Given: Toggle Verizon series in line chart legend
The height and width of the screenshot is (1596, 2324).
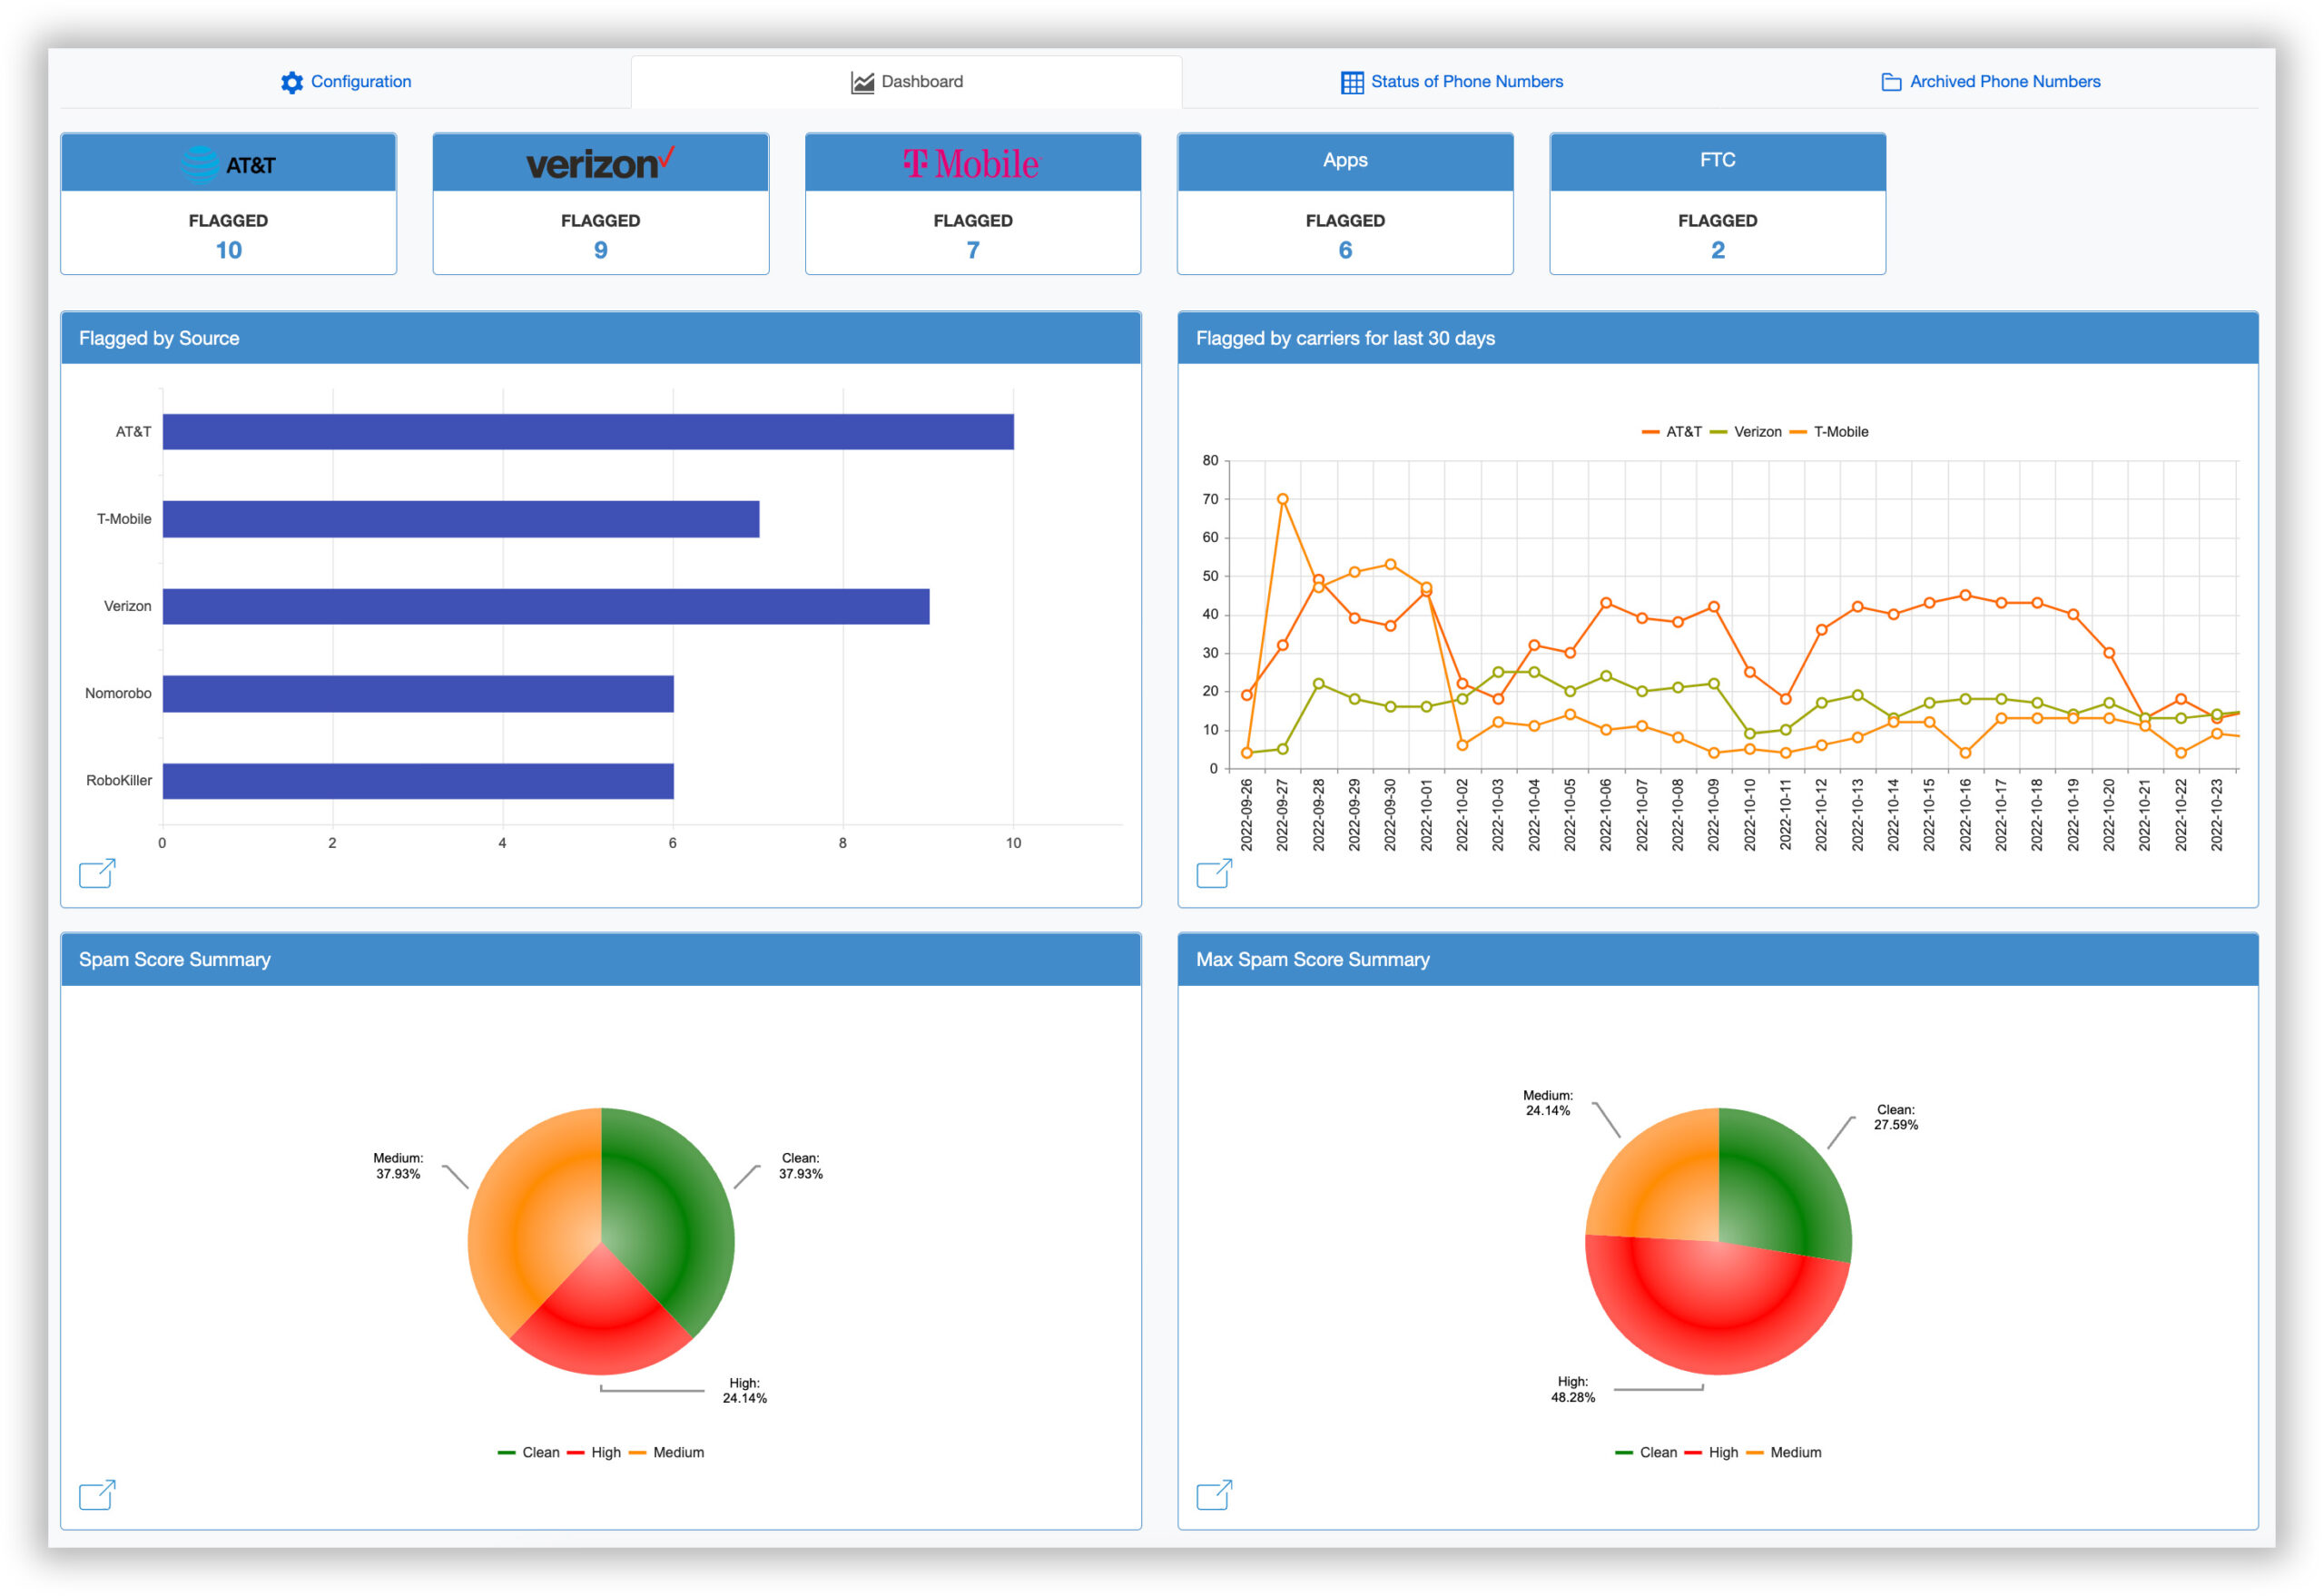Looking at the screenshot, I should [x=1745, y=432].
